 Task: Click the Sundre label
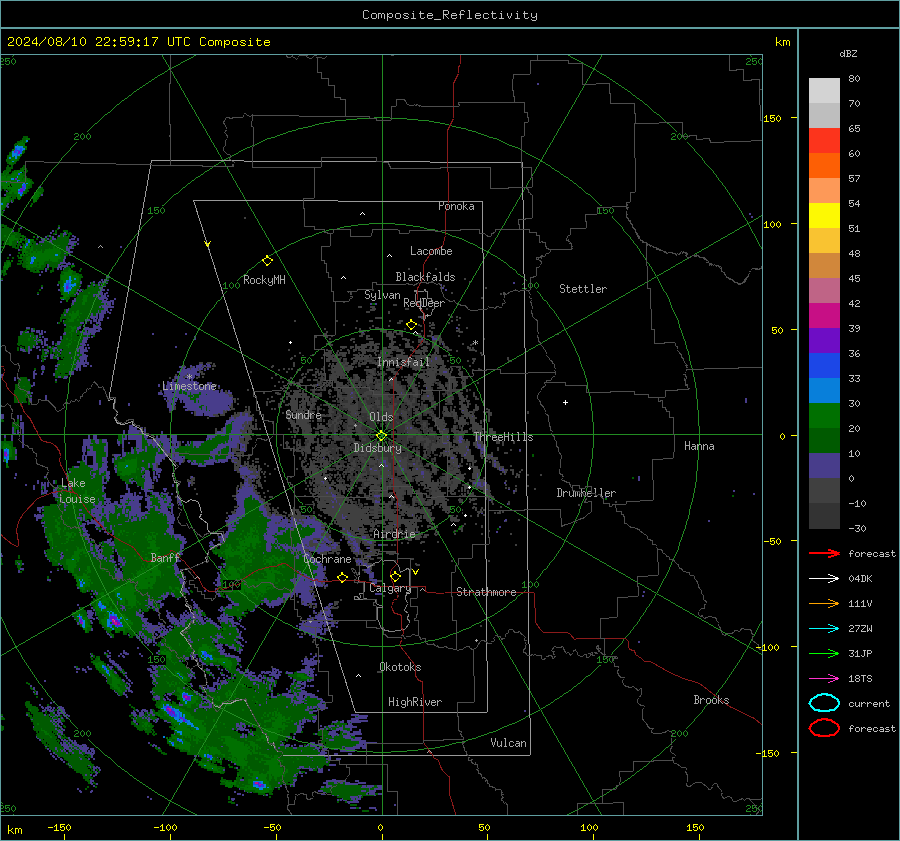(x=303, y=414)
